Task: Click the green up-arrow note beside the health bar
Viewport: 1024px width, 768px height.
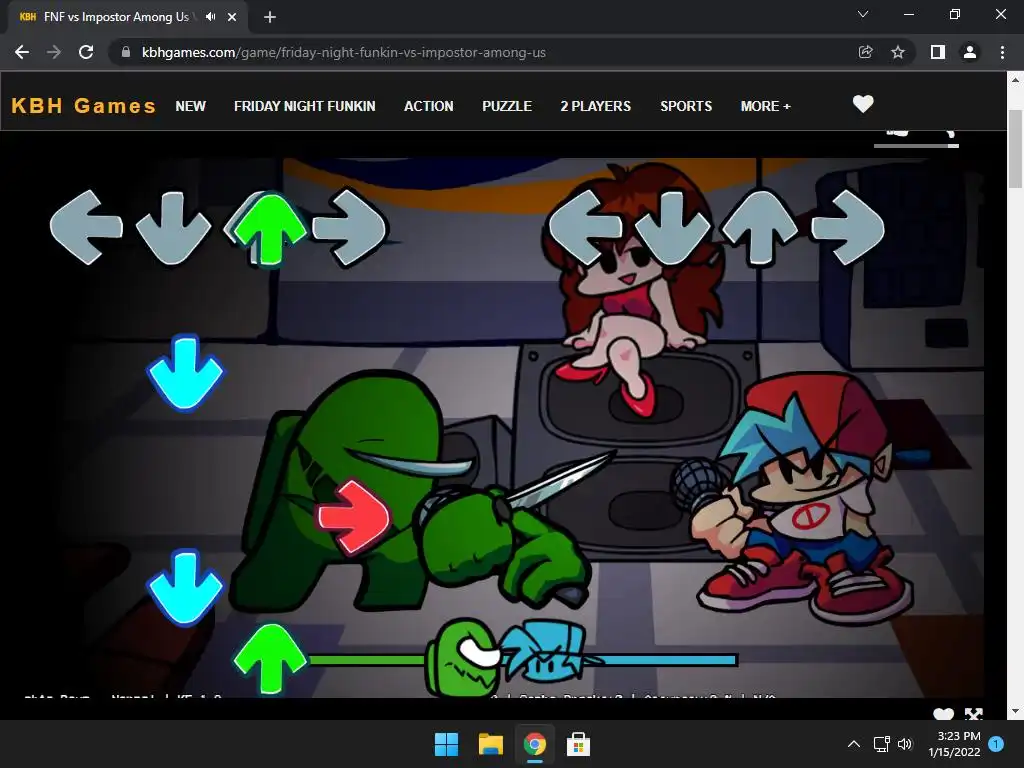Action: 270,660
